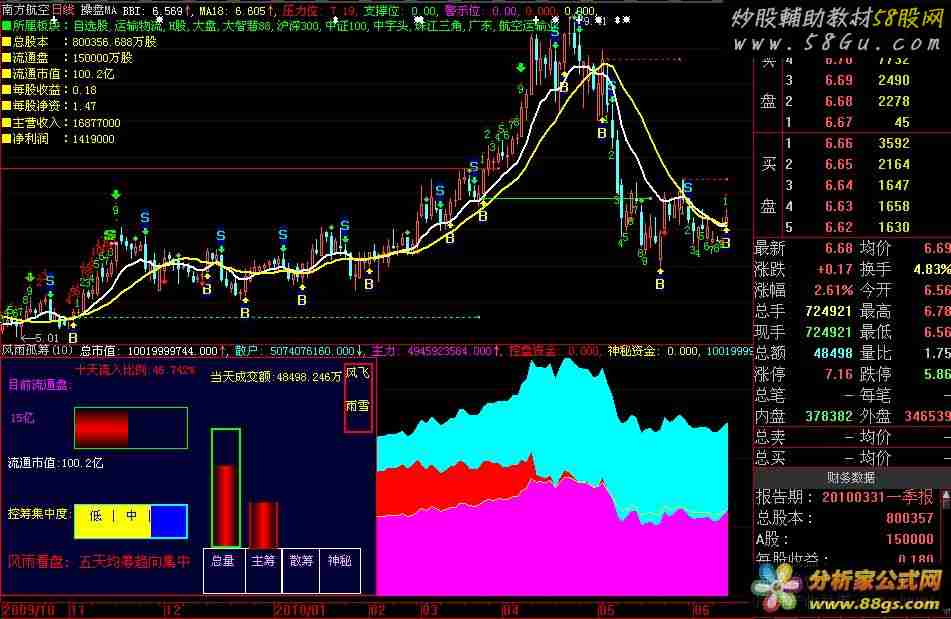Click the 主筹 column label box
The height and width of the screenshot is (619, 951).
click(262, 563)
